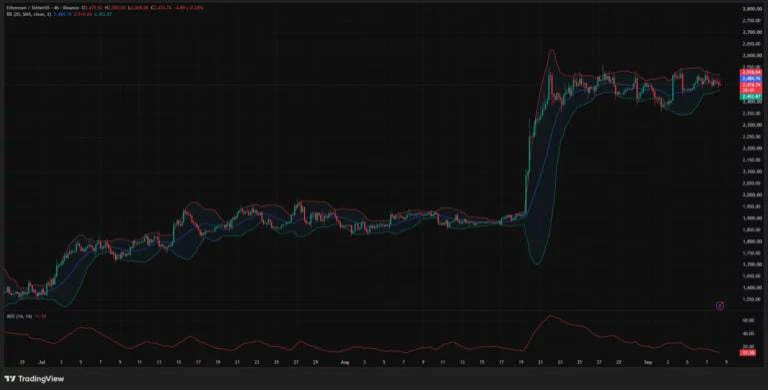Screen dimensions: 768x390
Task: Click the purple circular icon above ADX pane
Action: click(720, 306)
